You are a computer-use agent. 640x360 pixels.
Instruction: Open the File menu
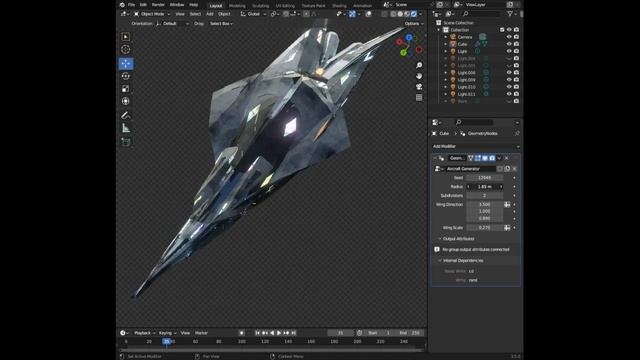pos(131,5)
